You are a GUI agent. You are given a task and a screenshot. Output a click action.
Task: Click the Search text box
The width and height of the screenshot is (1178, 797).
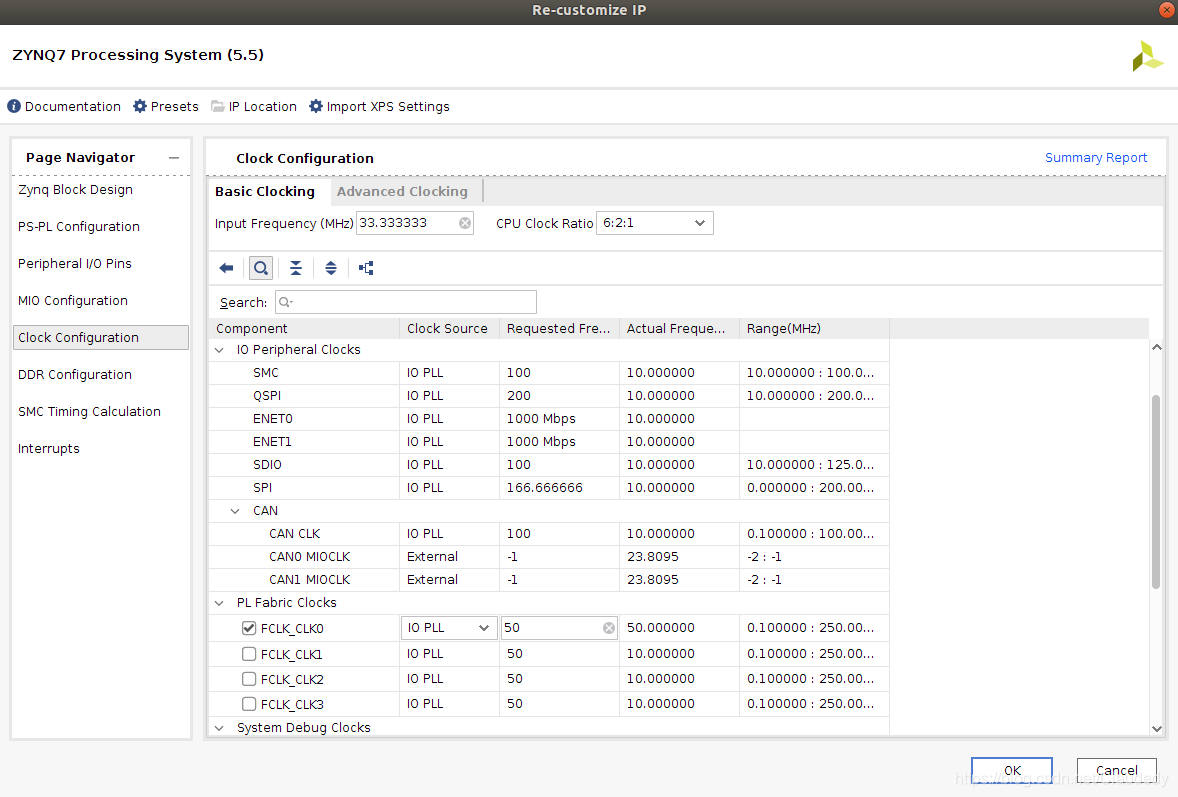[406, 302]
